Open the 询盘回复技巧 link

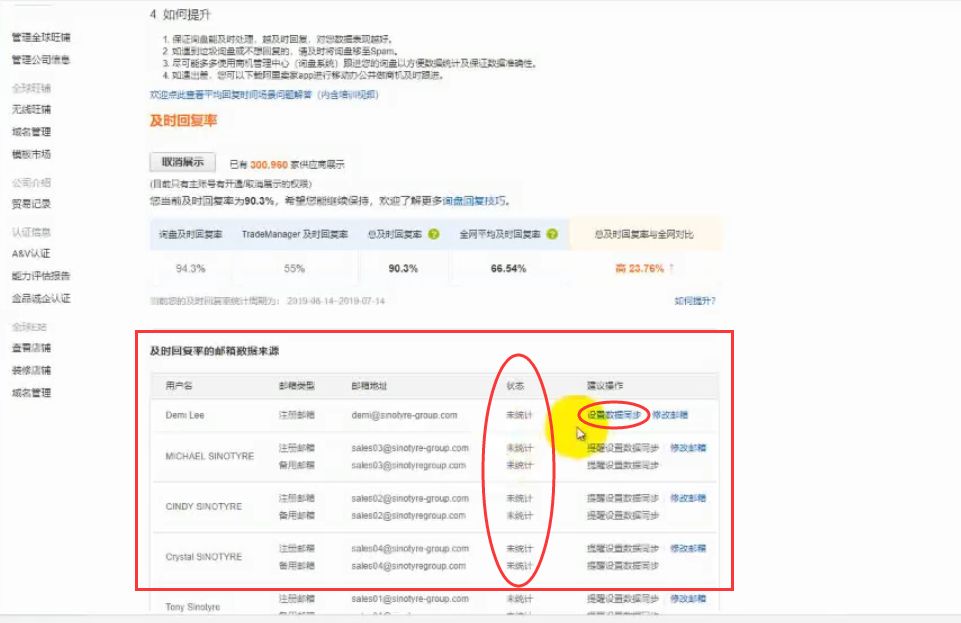(474, 201)
